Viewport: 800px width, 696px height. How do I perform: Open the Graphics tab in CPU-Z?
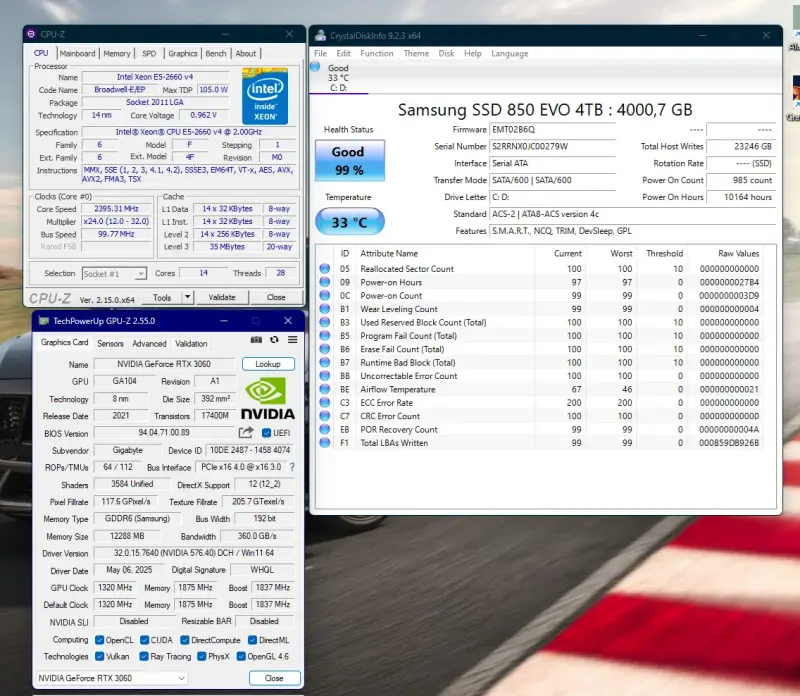click(x=183, y=54)
